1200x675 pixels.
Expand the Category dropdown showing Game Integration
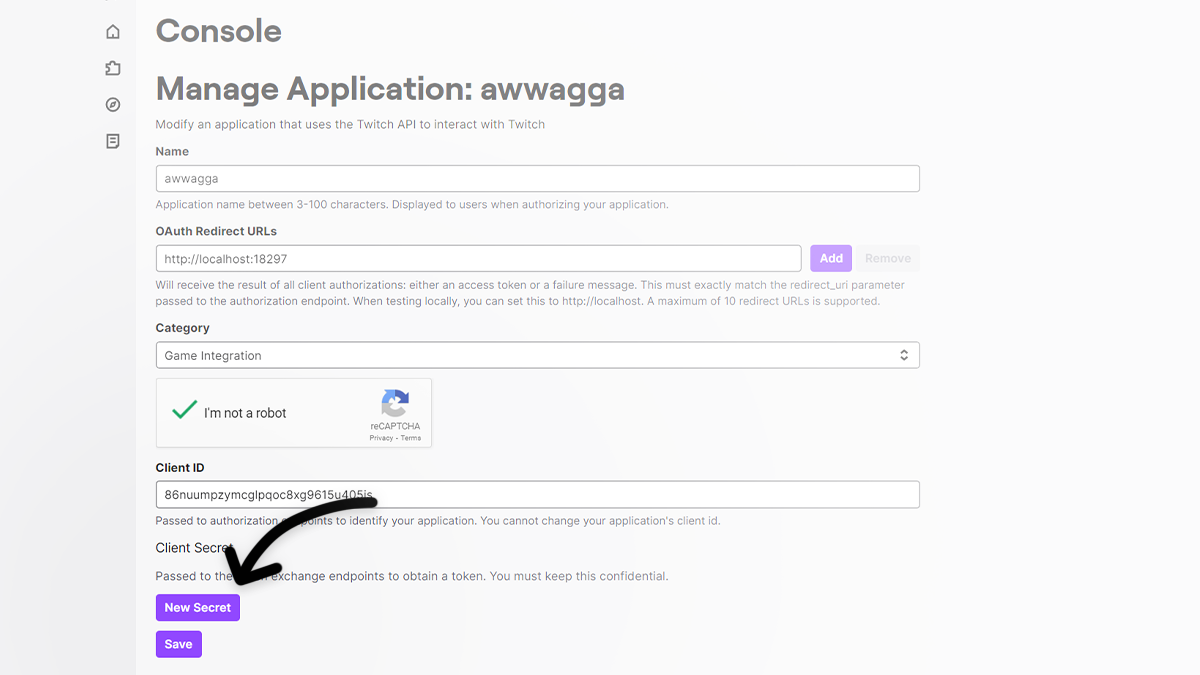[x=537, y=355]
